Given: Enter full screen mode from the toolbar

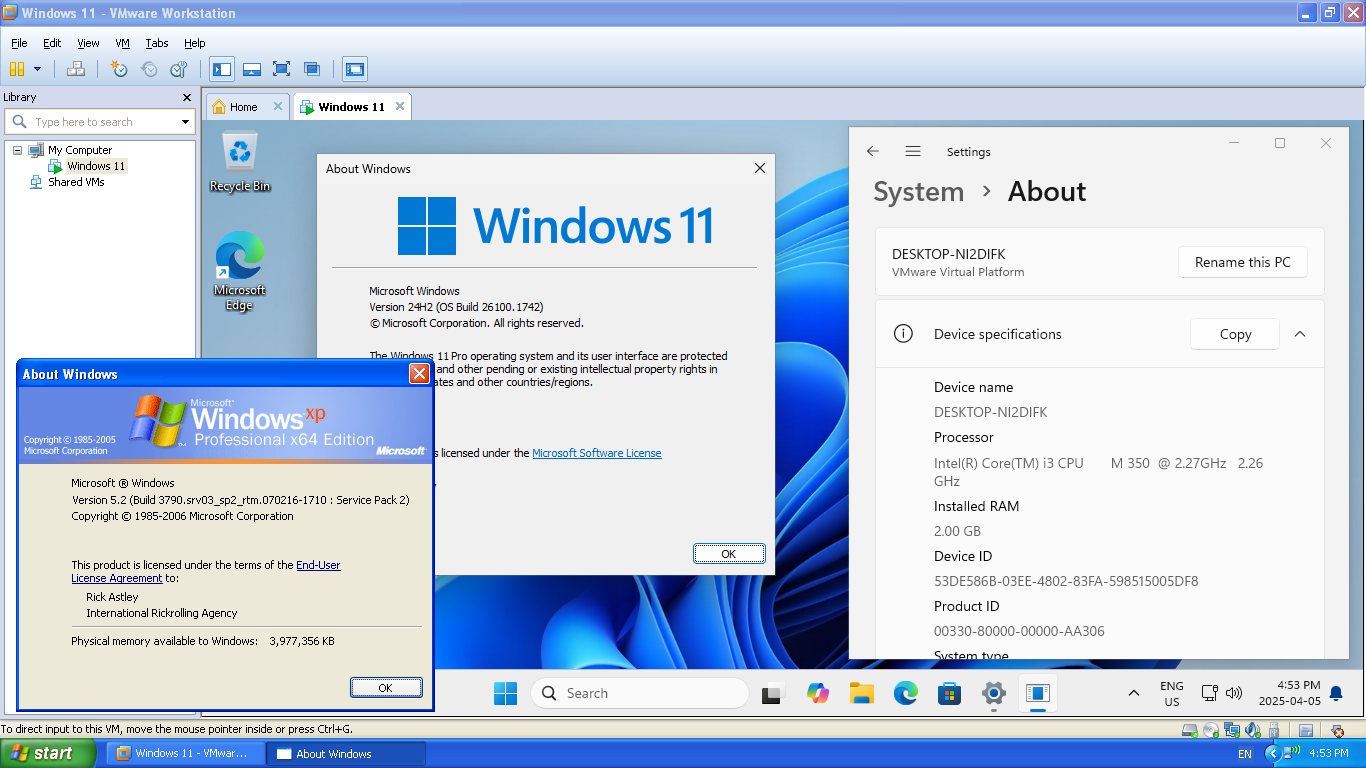Looking at the screenshot, I should coord(282,69).
